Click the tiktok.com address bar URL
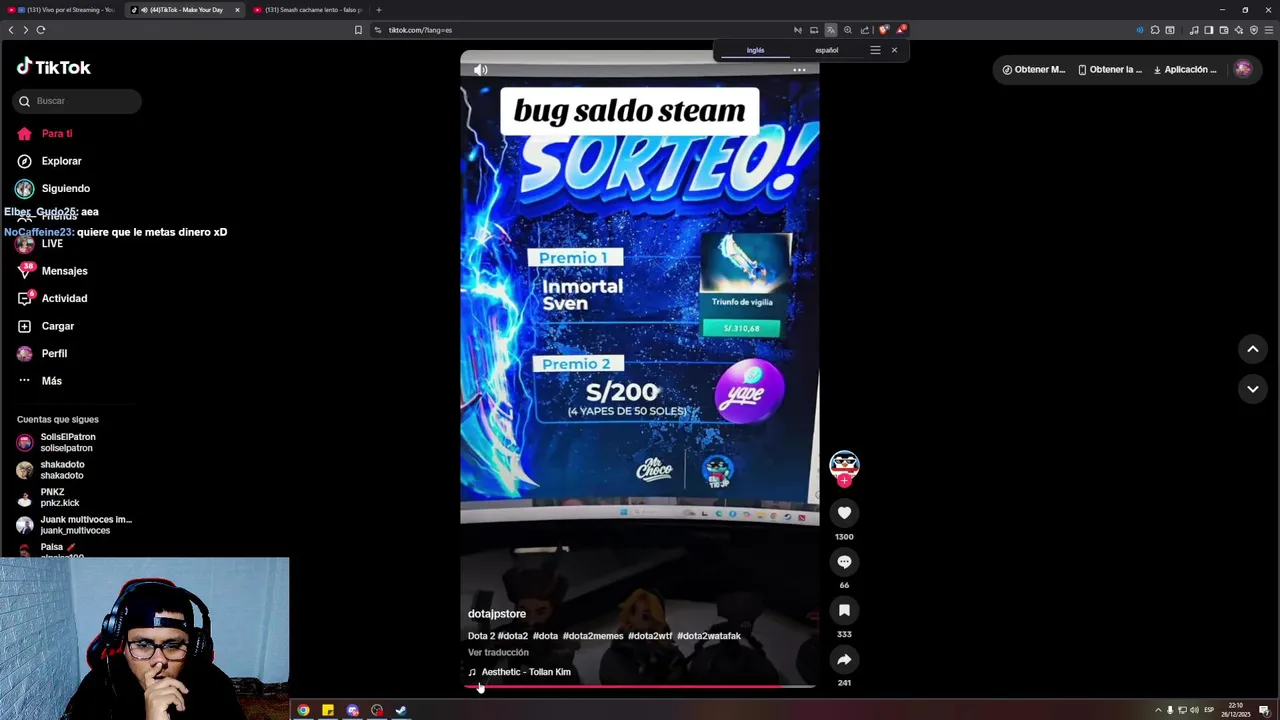This screenshot has height=720, width=1280. [x=420, y=30]
